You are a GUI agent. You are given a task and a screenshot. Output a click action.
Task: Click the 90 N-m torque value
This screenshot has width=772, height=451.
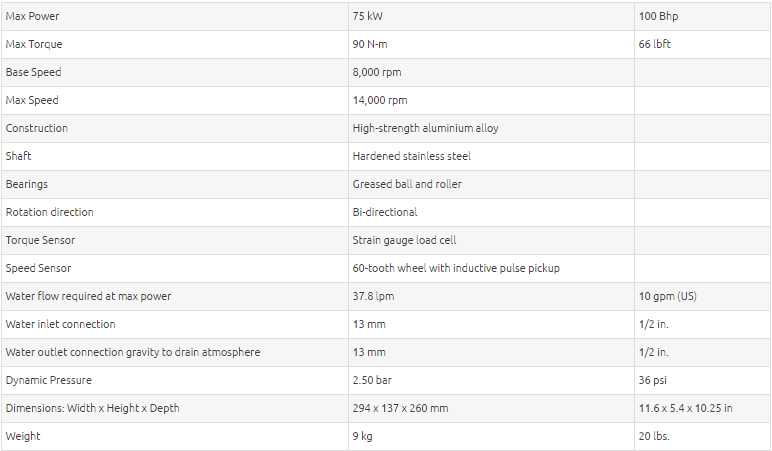pyautogui.click(x=370, y=44)
